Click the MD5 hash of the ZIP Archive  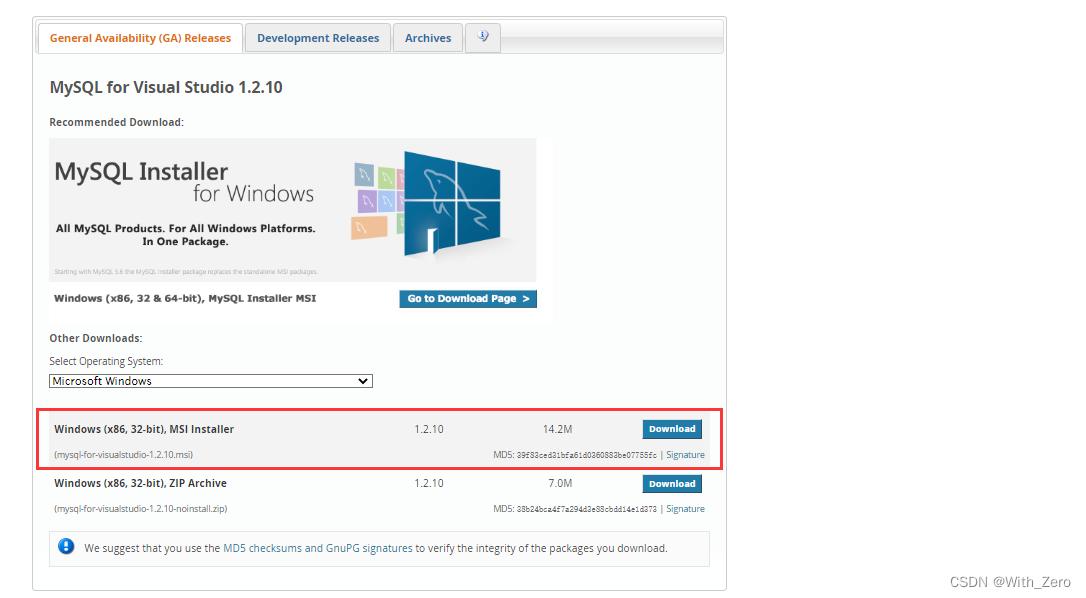(x=587, y=509)
